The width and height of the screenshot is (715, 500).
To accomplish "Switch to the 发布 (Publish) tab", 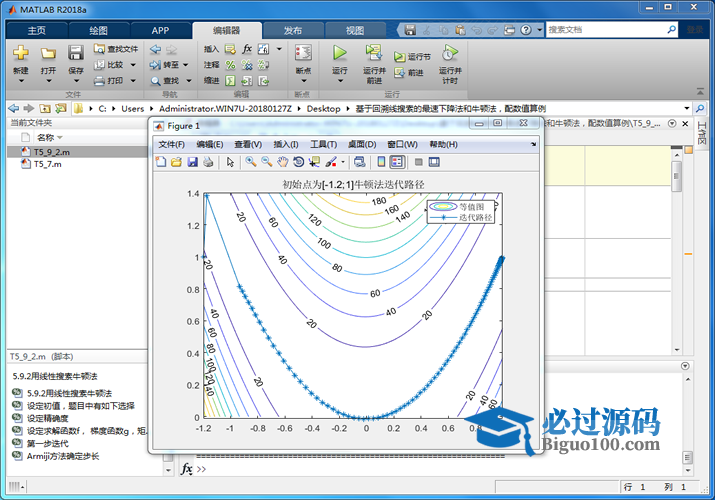I will coord(293,31).
